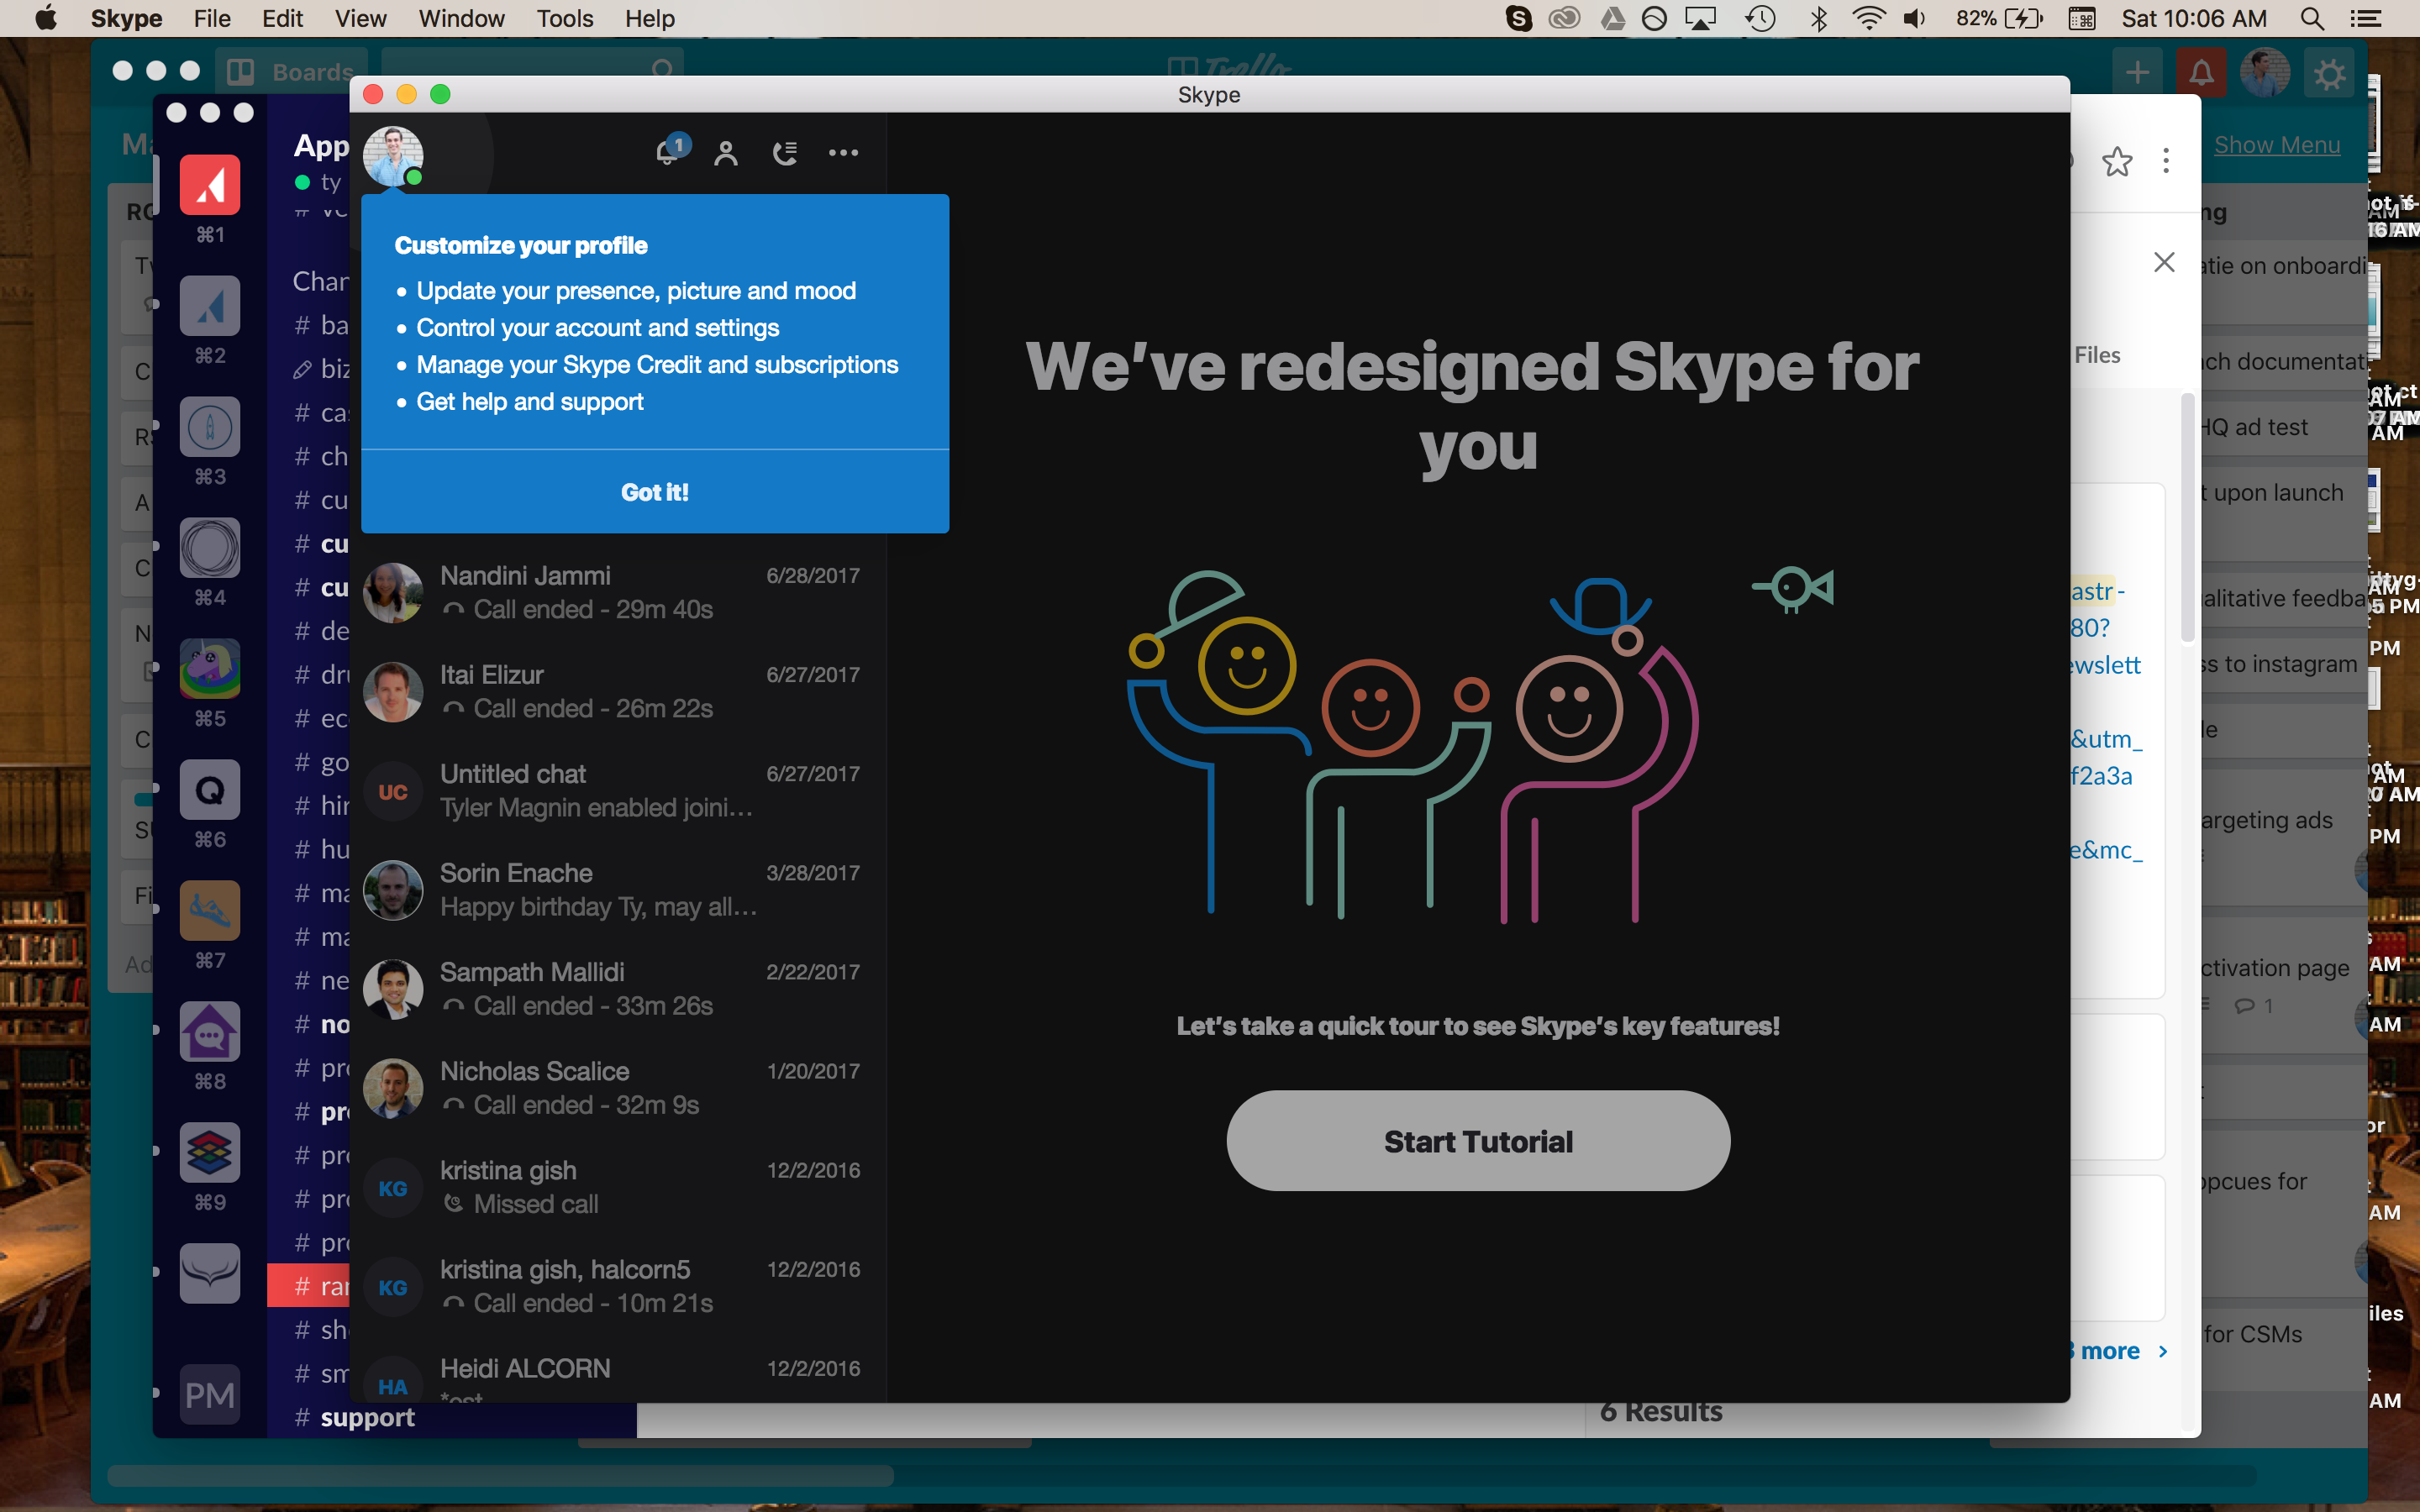Viewport: 2420px width, 1512px height.
Task: Switch to Slack workspace ⌘7 icon
Action: (210, 911)
